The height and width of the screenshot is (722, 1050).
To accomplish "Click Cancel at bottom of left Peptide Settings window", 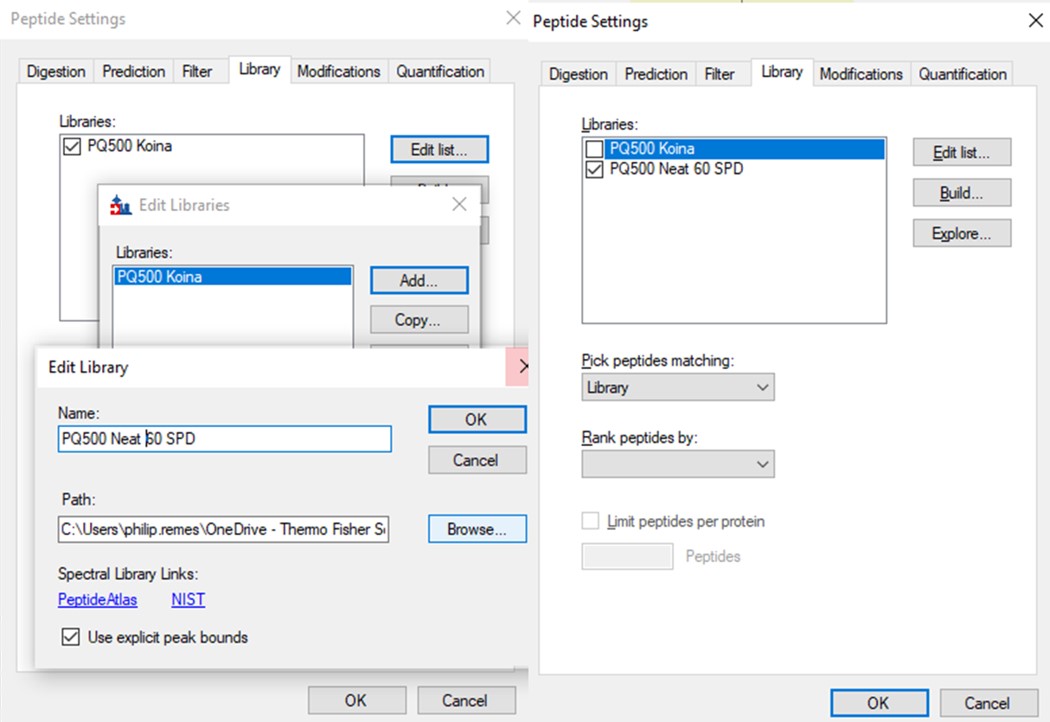I will point(466,701).
